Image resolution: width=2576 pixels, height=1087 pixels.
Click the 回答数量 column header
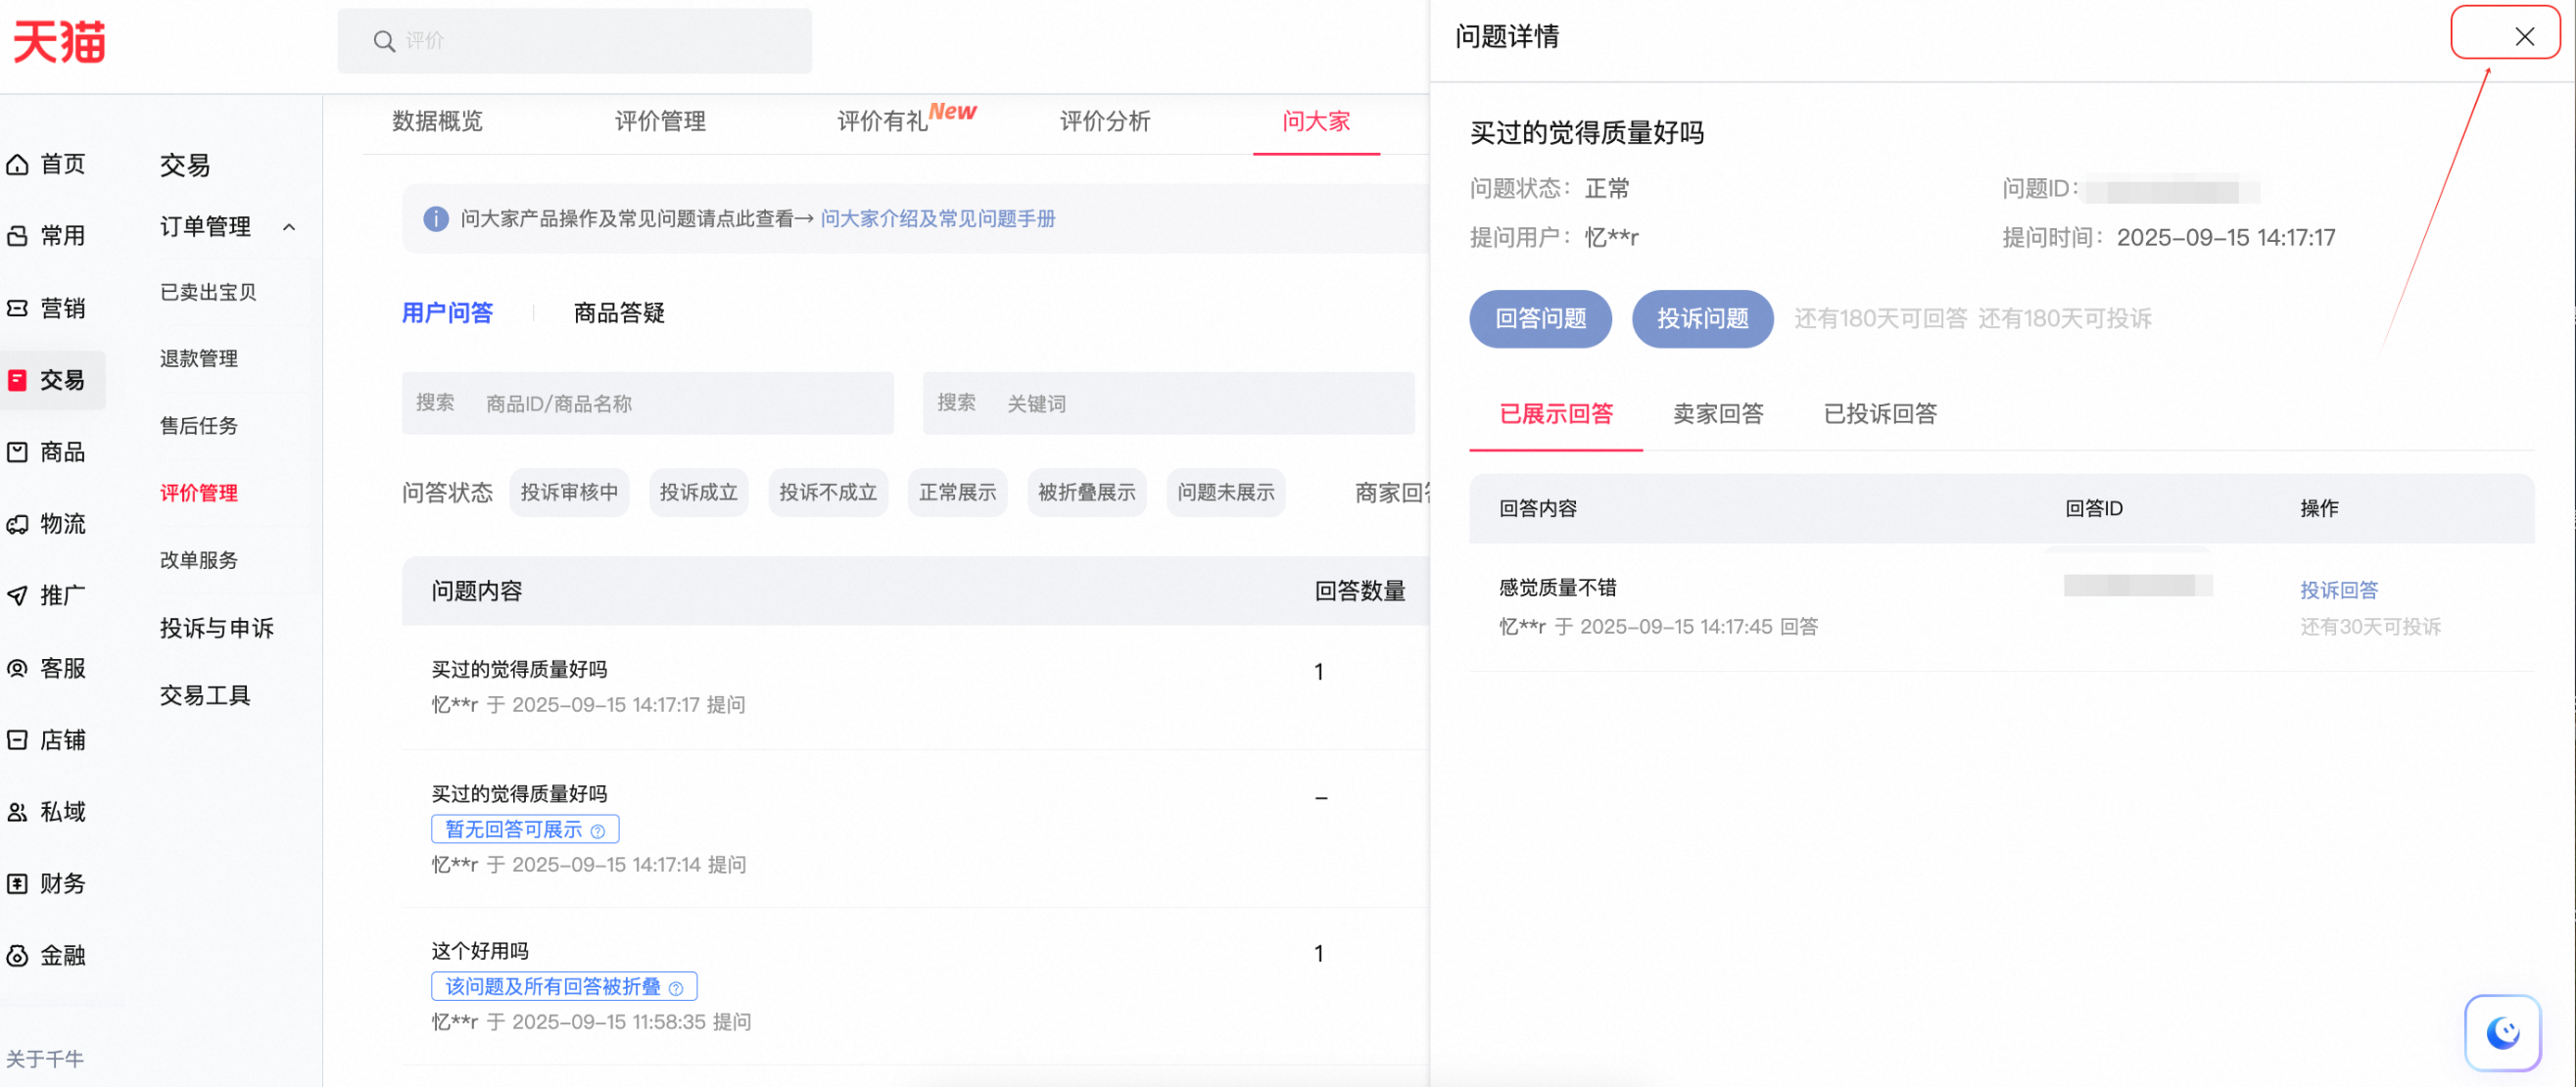[1360, 591]
